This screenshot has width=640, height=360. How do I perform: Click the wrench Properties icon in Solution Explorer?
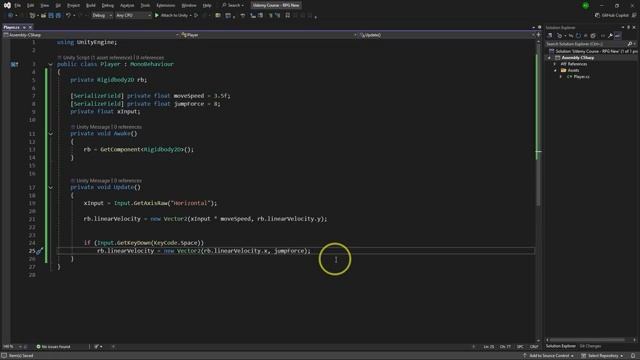[610, 36]
